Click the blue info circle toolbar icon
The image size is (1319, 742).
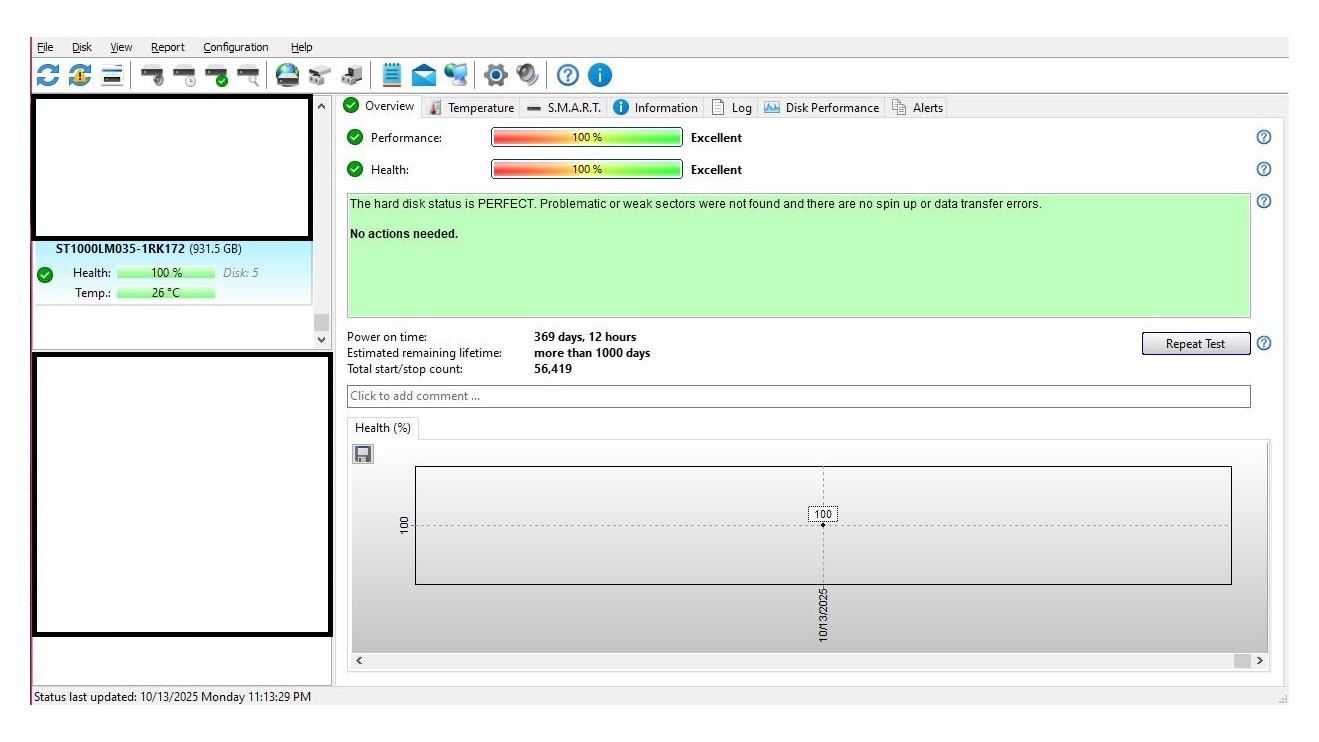click(600, 75)
